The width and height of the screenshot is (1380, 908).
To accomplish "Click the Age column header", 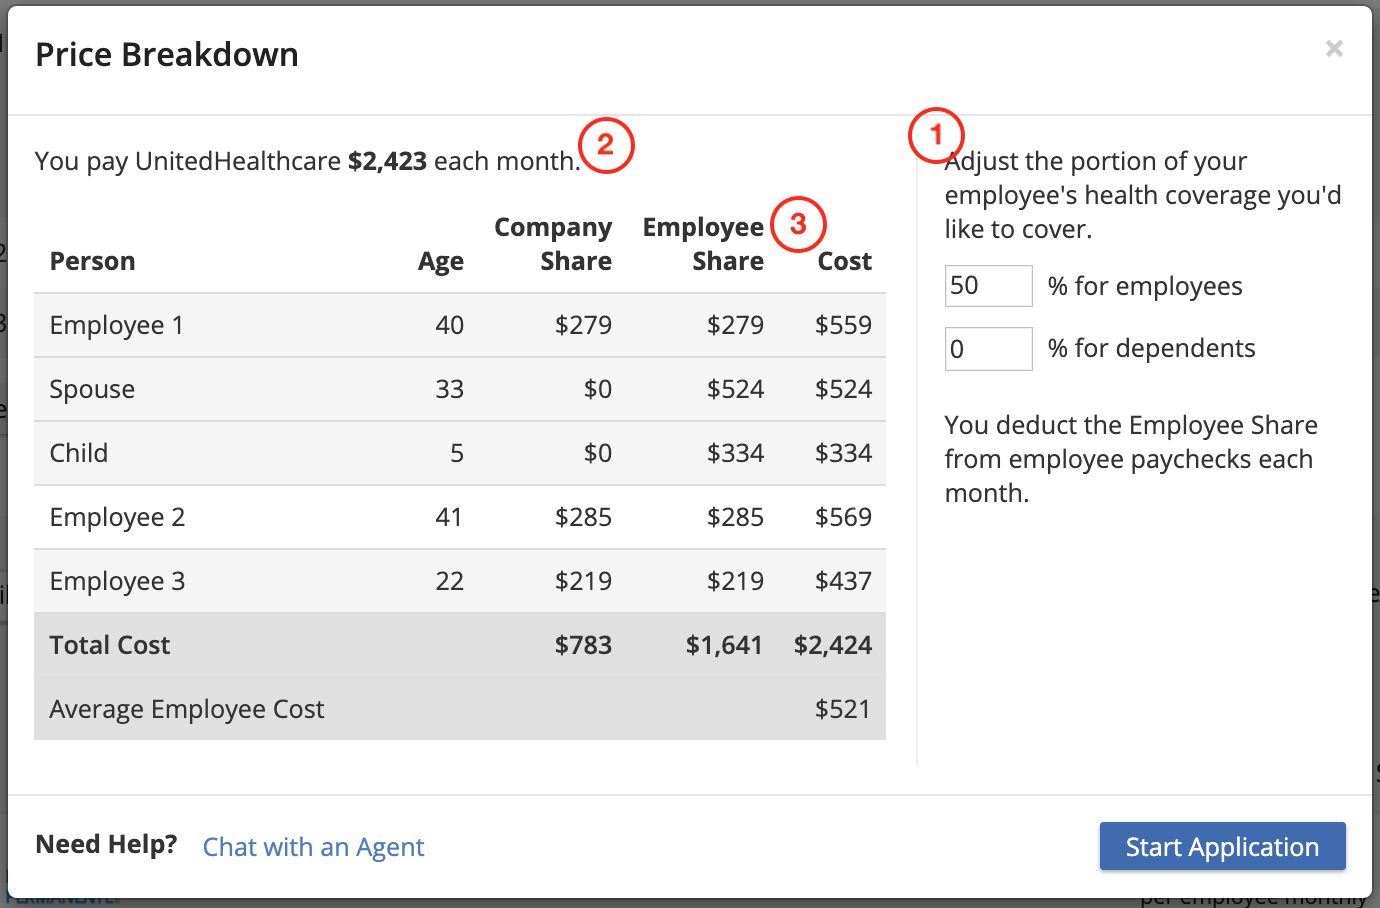I will 441,261.
